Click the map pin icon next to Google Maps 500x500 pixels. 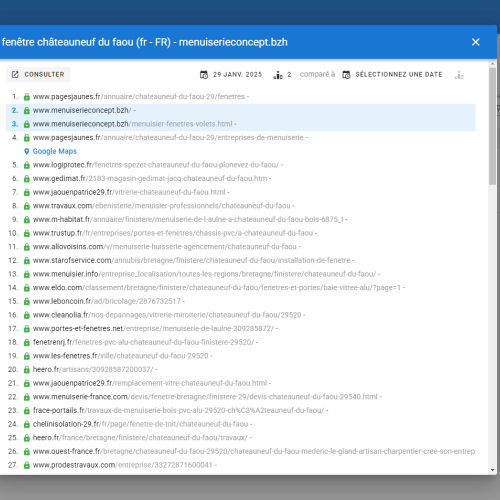coord(27,151)
